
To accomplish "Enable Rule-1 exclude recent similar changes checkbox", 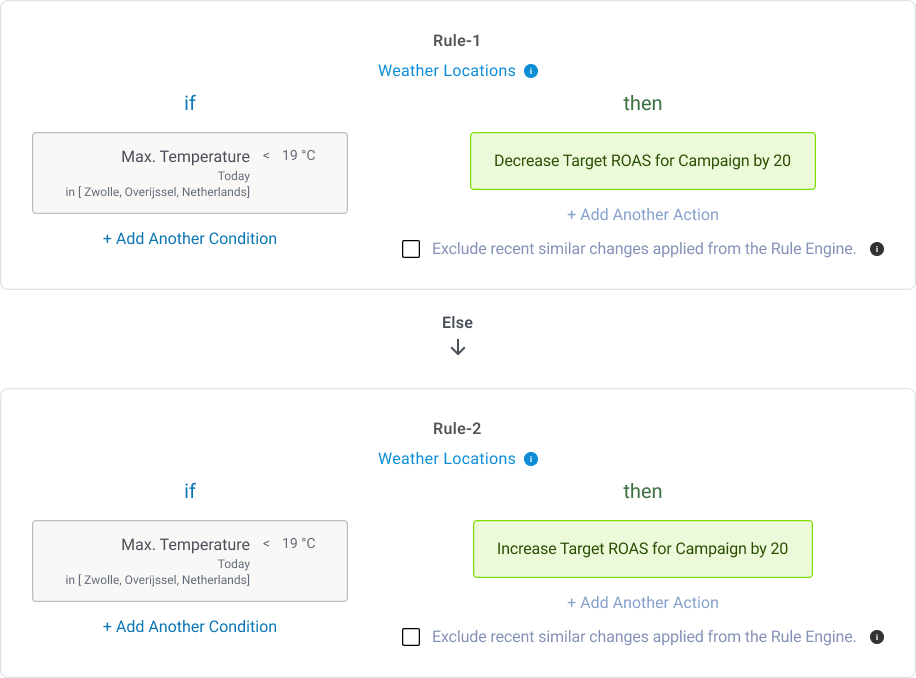I will pyautogui.click(x=411, y=249).
